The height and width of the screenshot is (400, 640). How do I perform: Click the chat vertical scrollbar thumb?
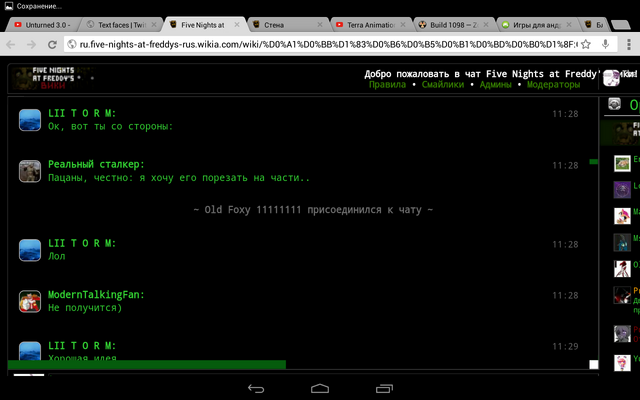tap(594, 162)
